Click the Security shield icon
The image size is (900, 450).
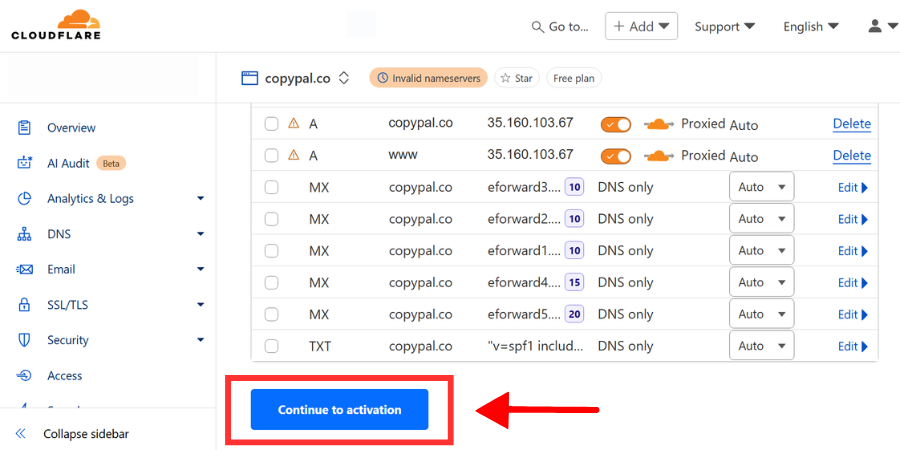(x=24, y=340)
